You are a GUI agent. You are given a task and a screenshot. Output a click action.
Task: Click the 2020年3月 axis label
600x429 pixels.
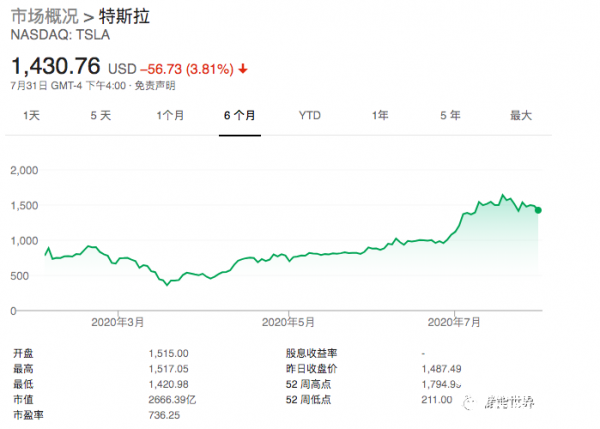click(117, 322)
